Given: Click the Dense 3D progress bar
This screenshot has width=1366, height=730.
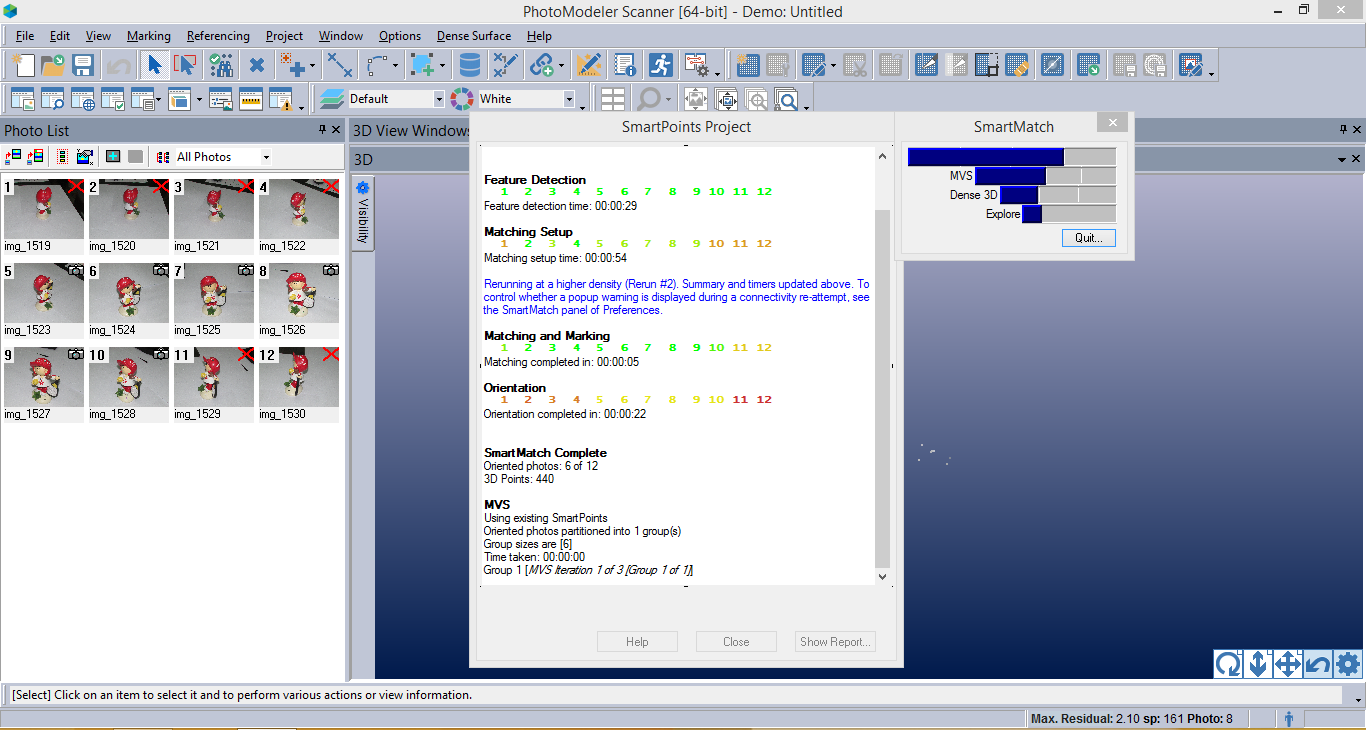Looking at the screenshot, I should pos(1058,195).
